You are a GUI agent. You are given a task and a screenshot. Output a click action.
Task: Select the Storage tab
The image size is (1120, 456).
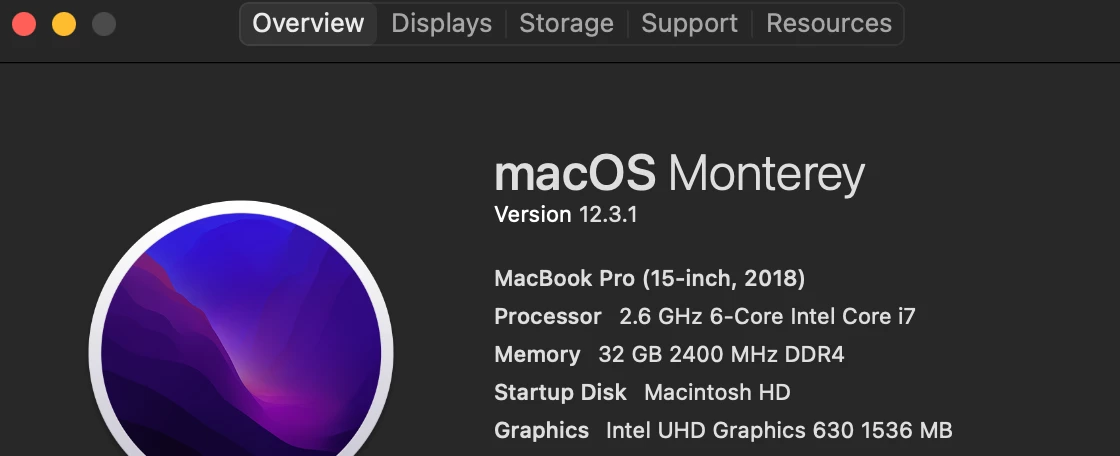pos(566,23)
